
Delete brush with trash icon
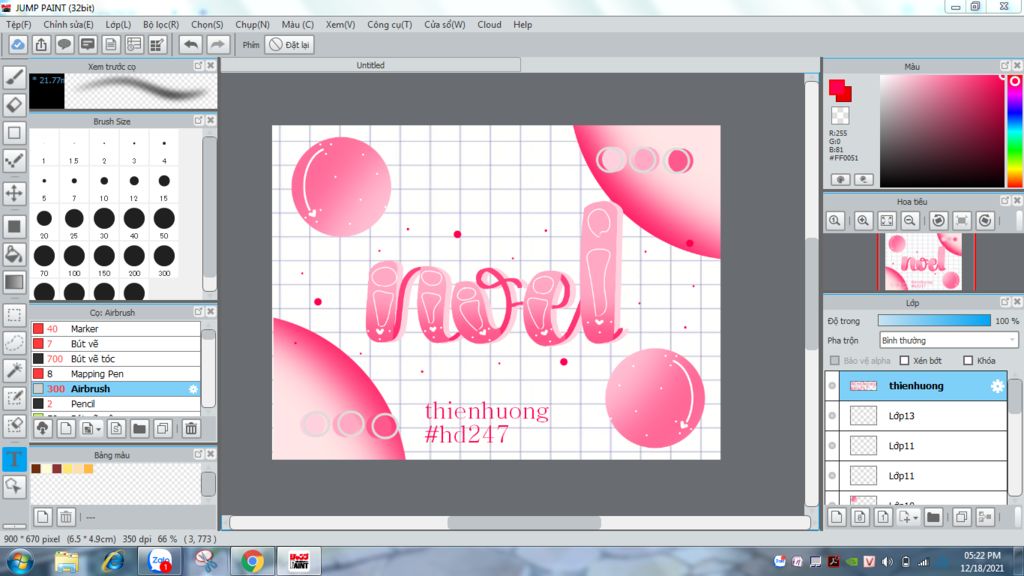[191, 428]
